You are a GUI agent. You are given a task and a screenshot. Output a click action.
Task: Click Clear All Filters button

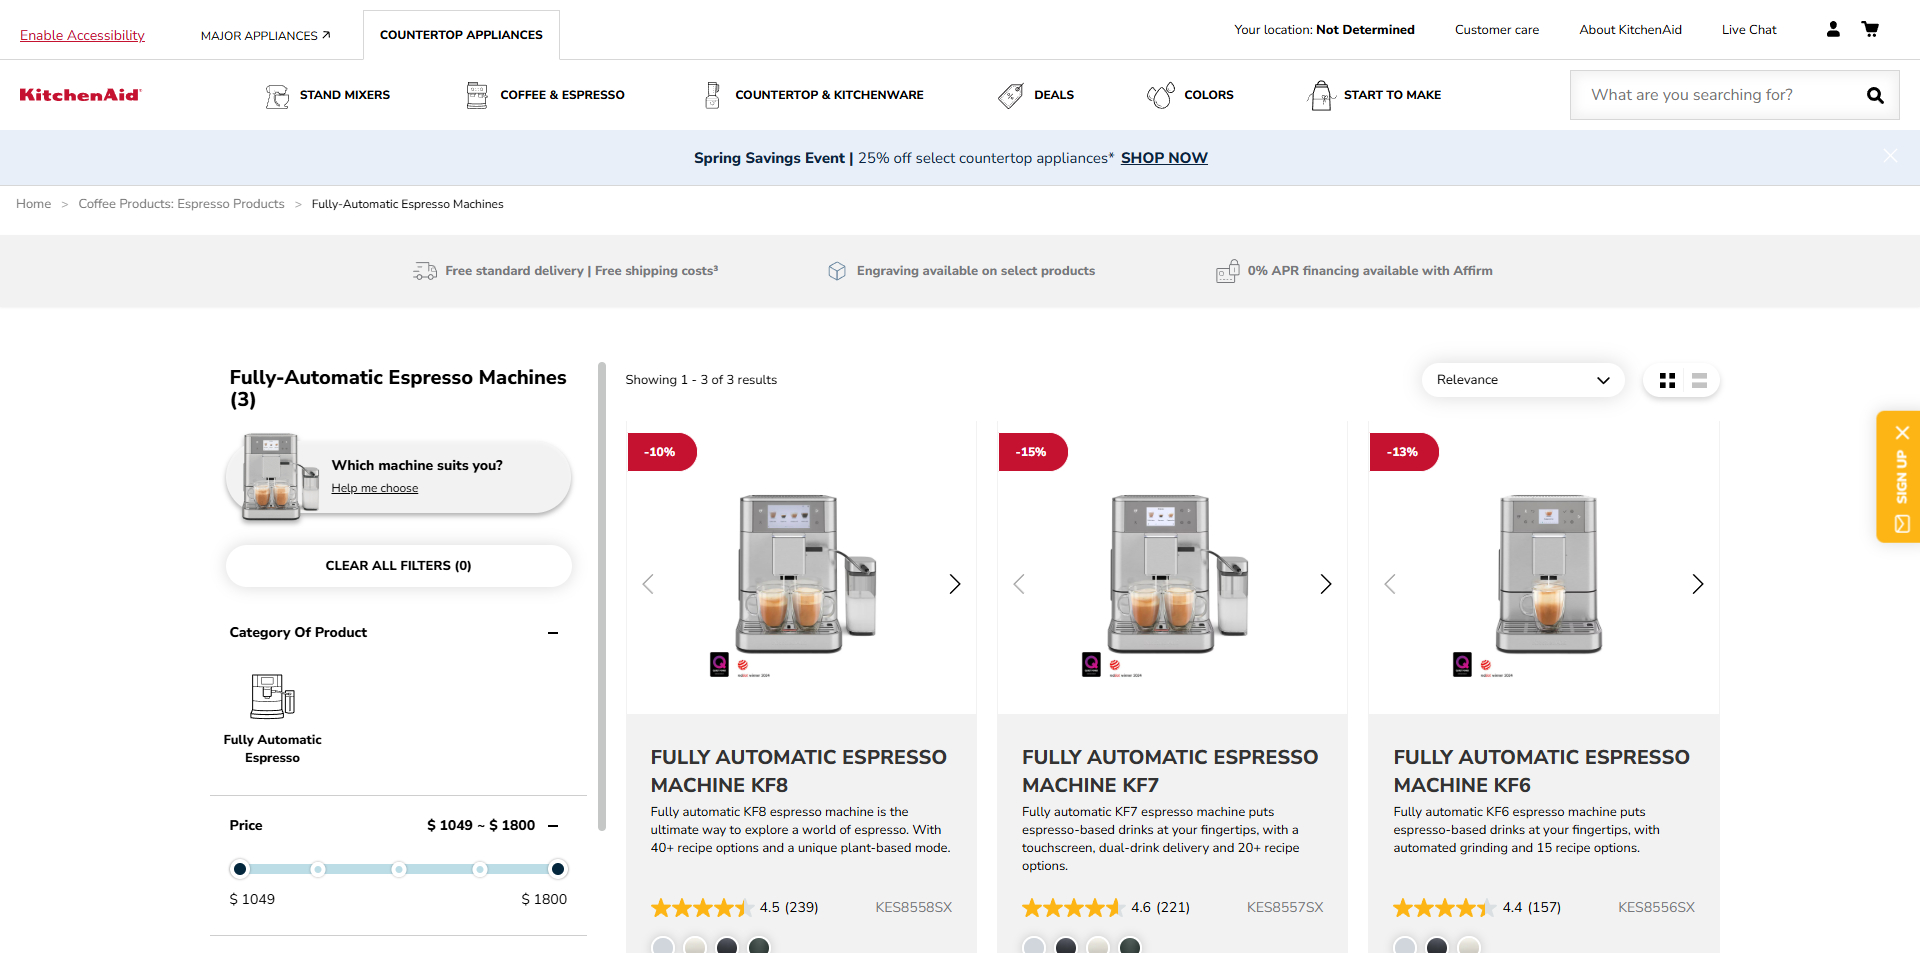399,566
